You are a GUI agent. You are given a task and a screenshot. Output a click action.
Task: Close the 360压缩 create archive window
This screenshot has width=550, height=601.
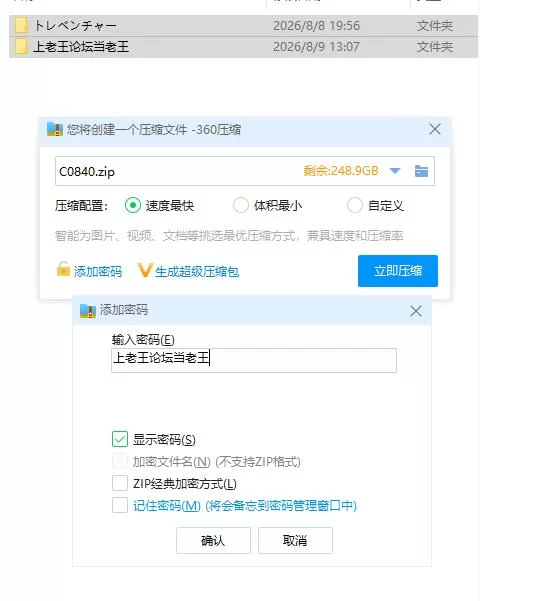435,129
